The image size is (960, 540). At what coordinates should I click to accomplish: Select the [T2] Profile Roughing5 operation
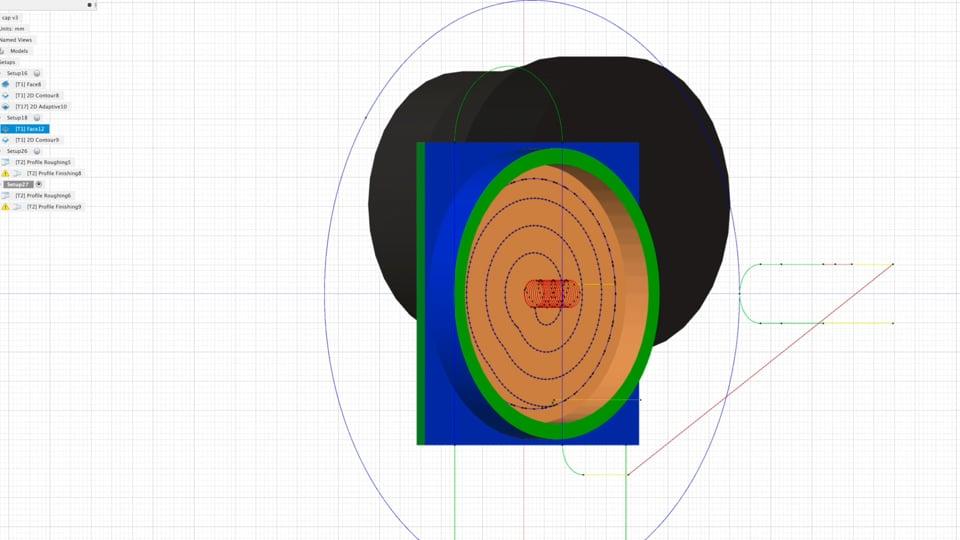pos(43,162)
